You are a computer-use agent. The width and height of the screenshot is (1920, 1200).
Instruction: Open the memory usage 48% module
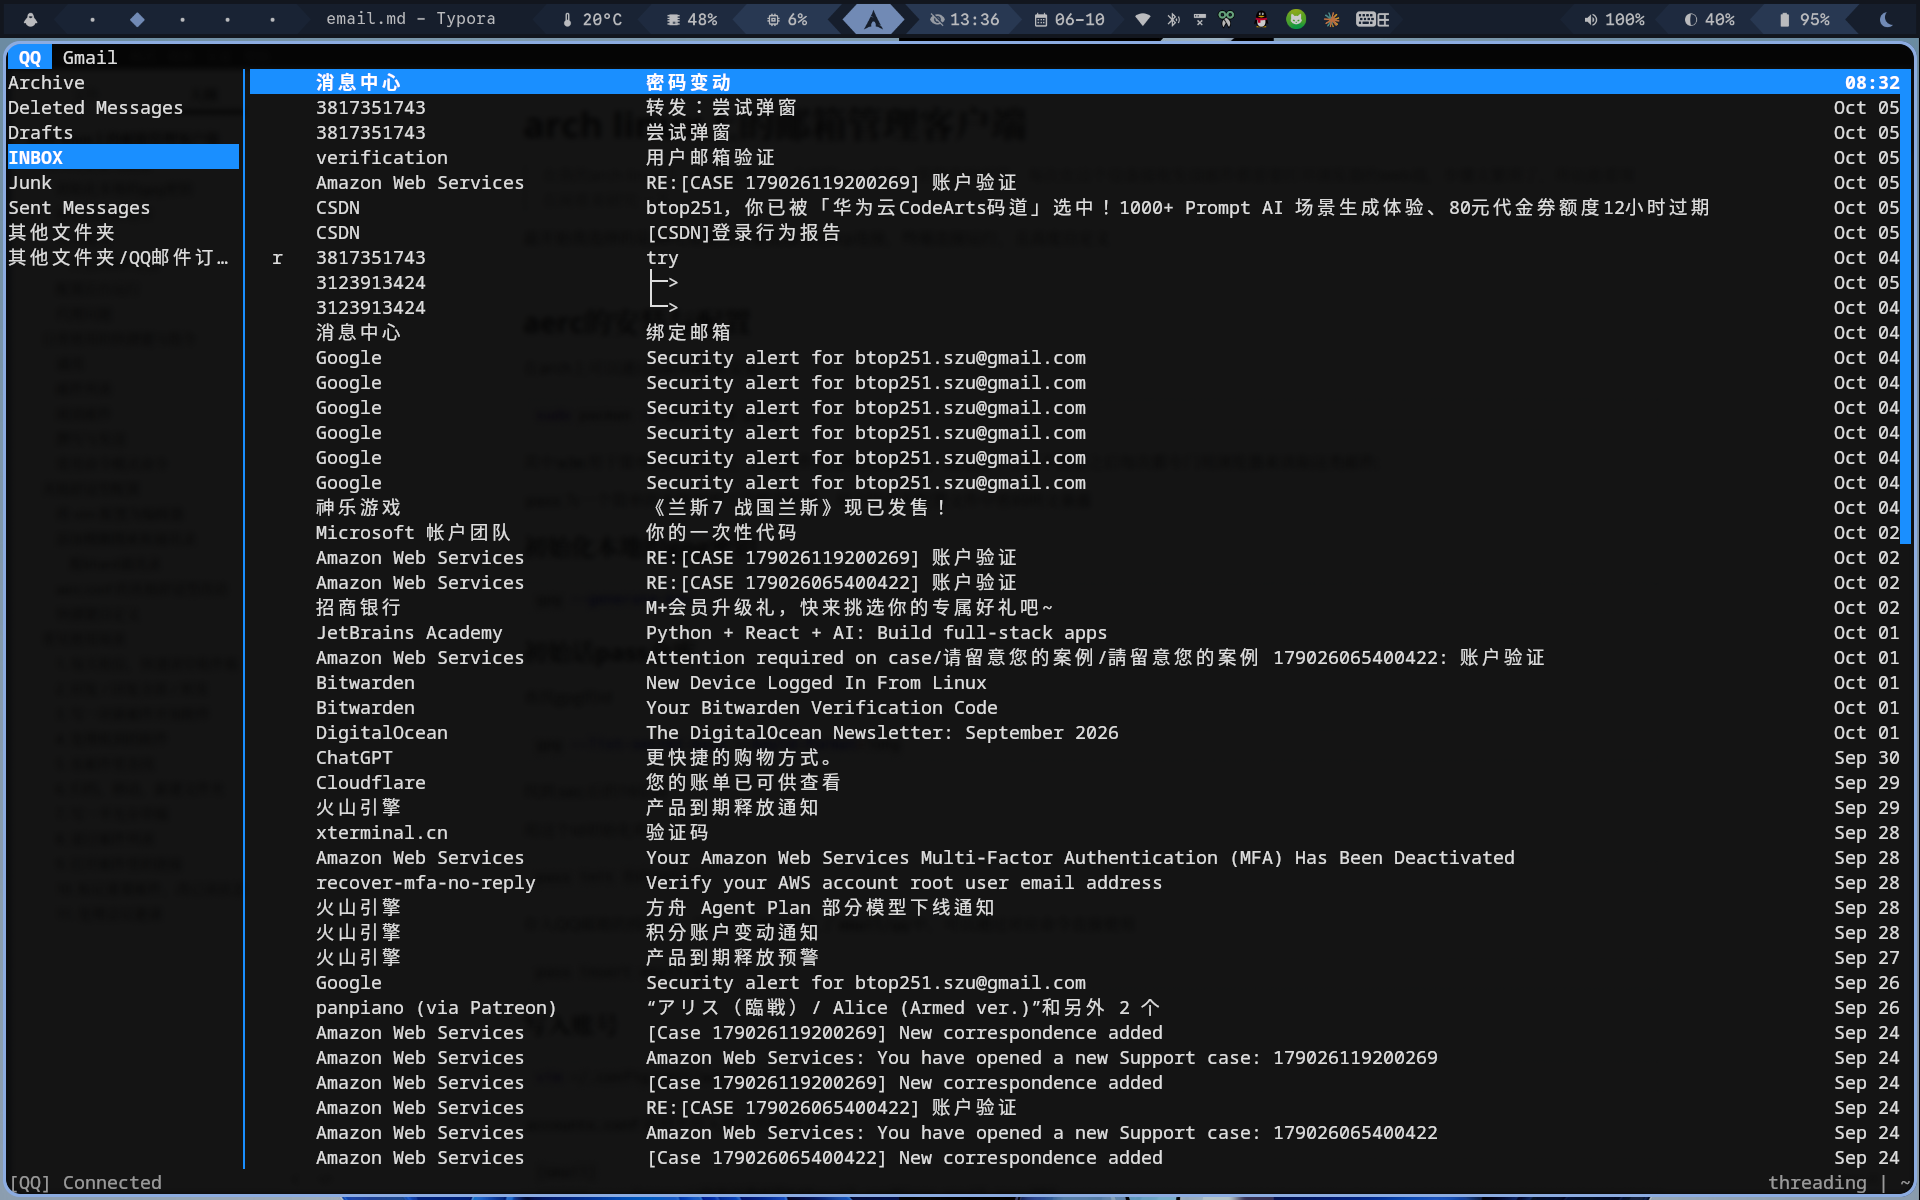click(x=692, y=19)
